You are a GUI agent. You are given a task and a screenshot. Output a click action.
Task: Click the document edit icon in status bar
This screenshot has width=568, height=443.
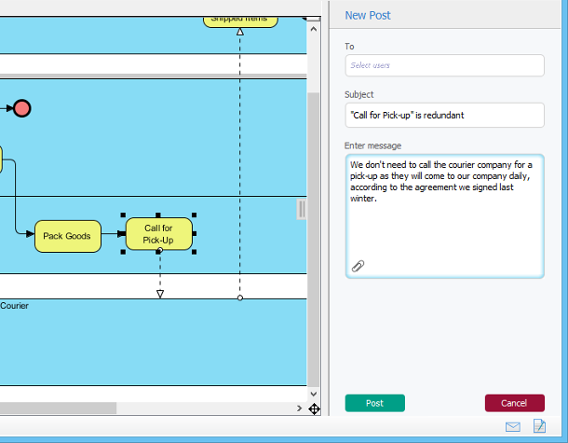pyautogui.click(x=539, y=426)
